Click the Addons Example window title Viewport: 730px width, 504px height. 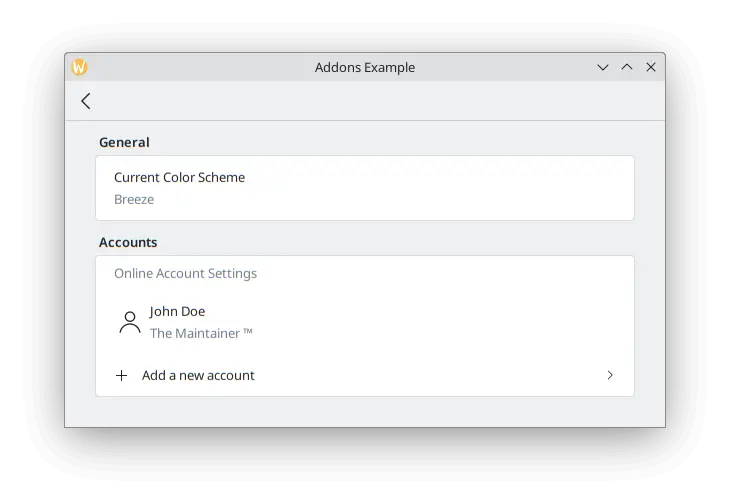(x=365, y=68)
